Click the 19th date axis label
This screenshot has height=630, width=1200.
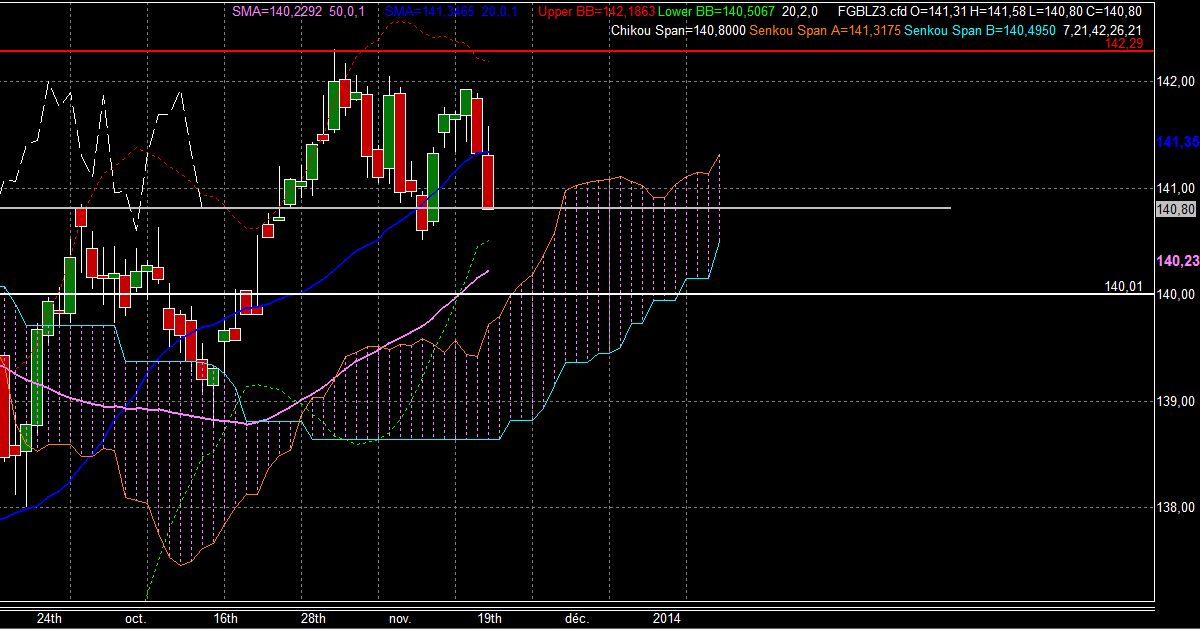click(489, 618)
